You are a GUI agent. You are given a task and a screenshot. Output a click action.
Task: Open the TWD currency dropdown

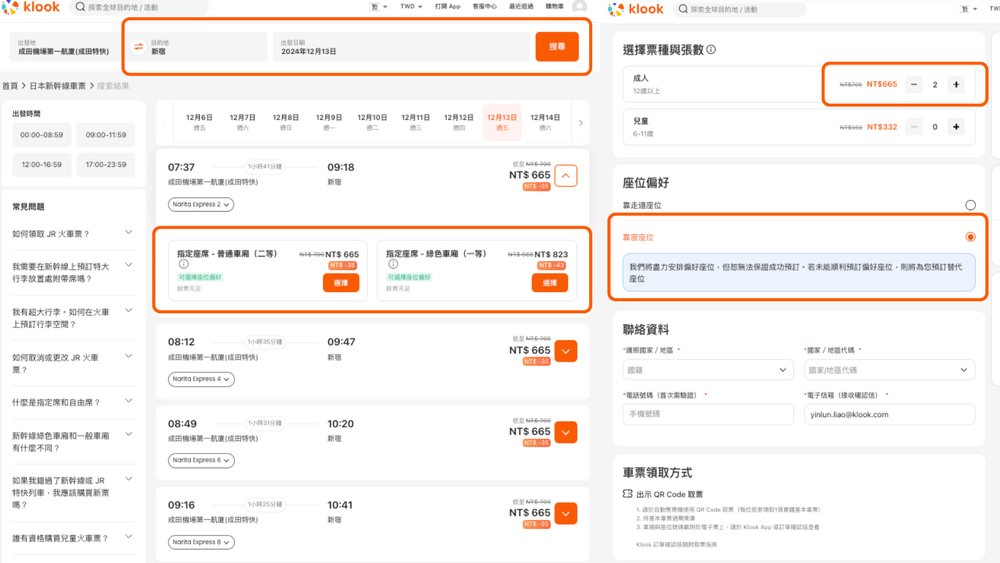(x=411, y=6)
